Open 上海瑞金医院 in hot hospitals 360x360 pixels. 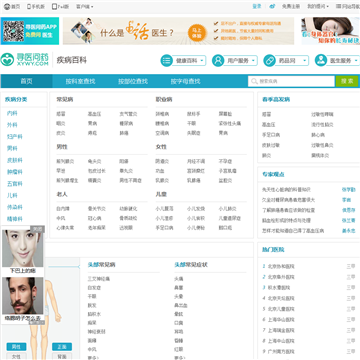(281, 330)
